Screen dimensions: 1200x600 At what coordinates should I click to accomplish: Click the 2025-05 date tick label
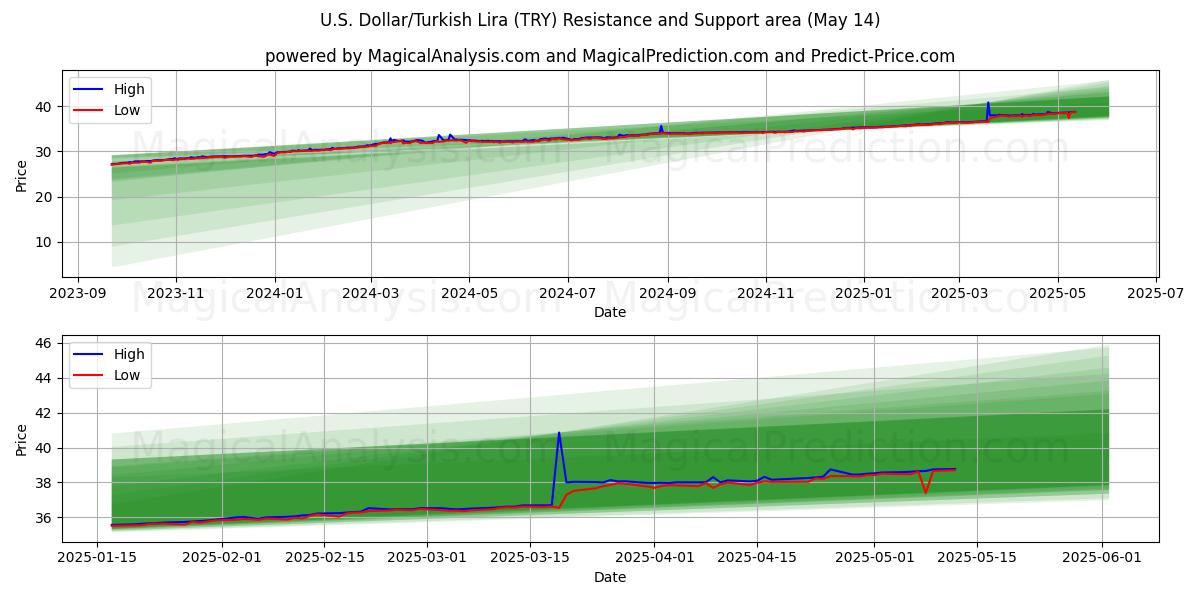point(1056,293)
